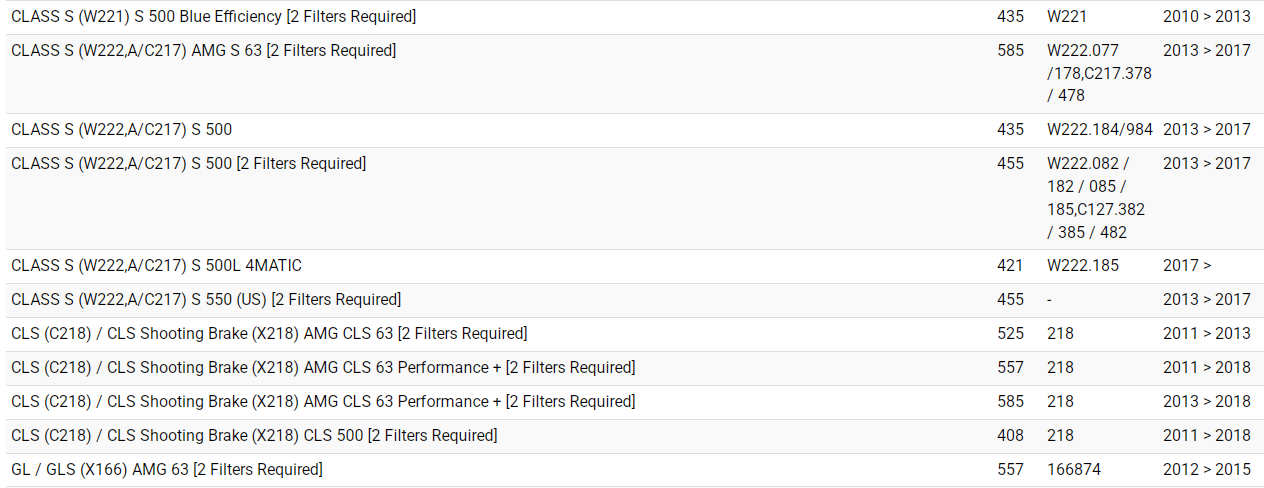Image resolution: width=1264 pixels, height=488 pixels.
Task: Click the AMG CLS 63 525hp row name
Action: tap(269, 334)
